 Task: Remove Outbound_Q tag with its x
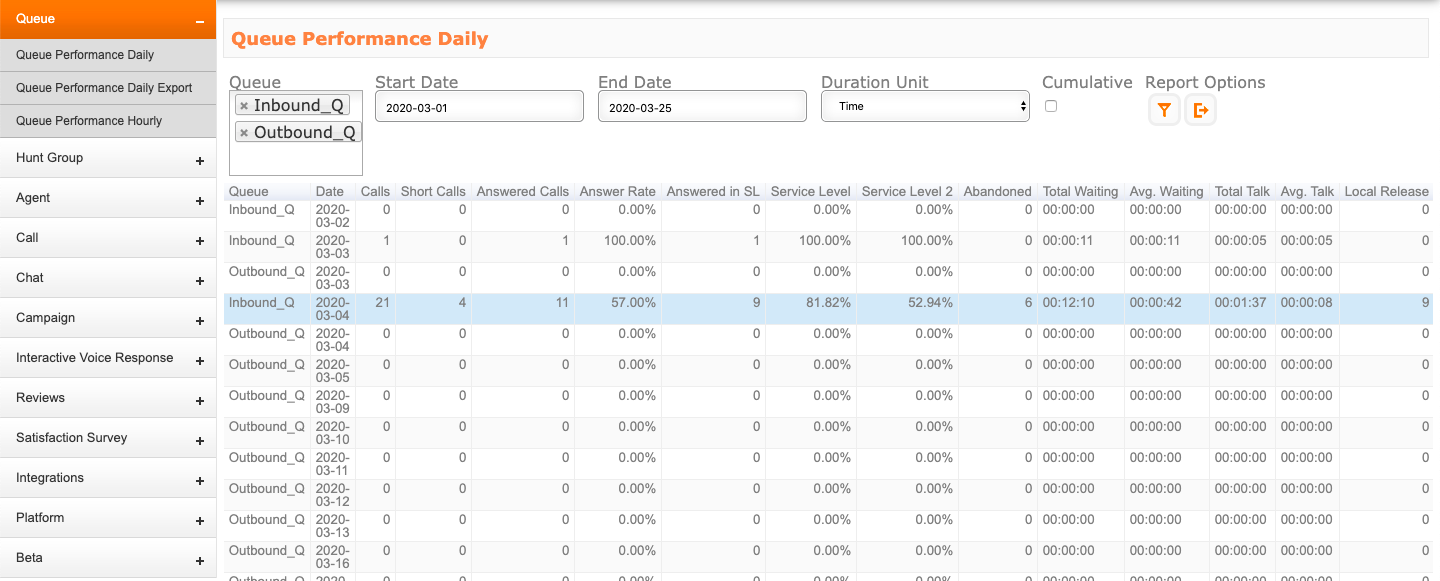pyautogui.click(x=244, y=133)
